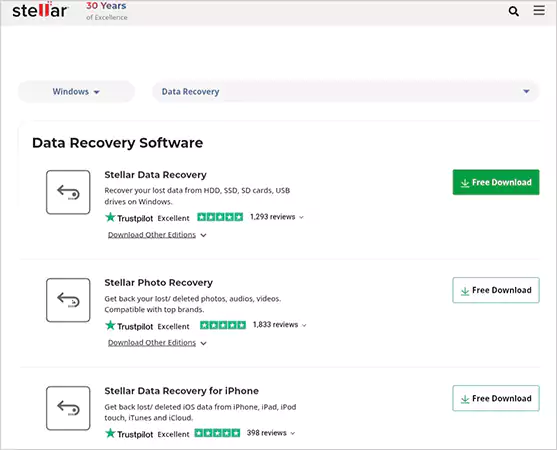Click 'Recover your lost data from HDD' description

[197, 196]
